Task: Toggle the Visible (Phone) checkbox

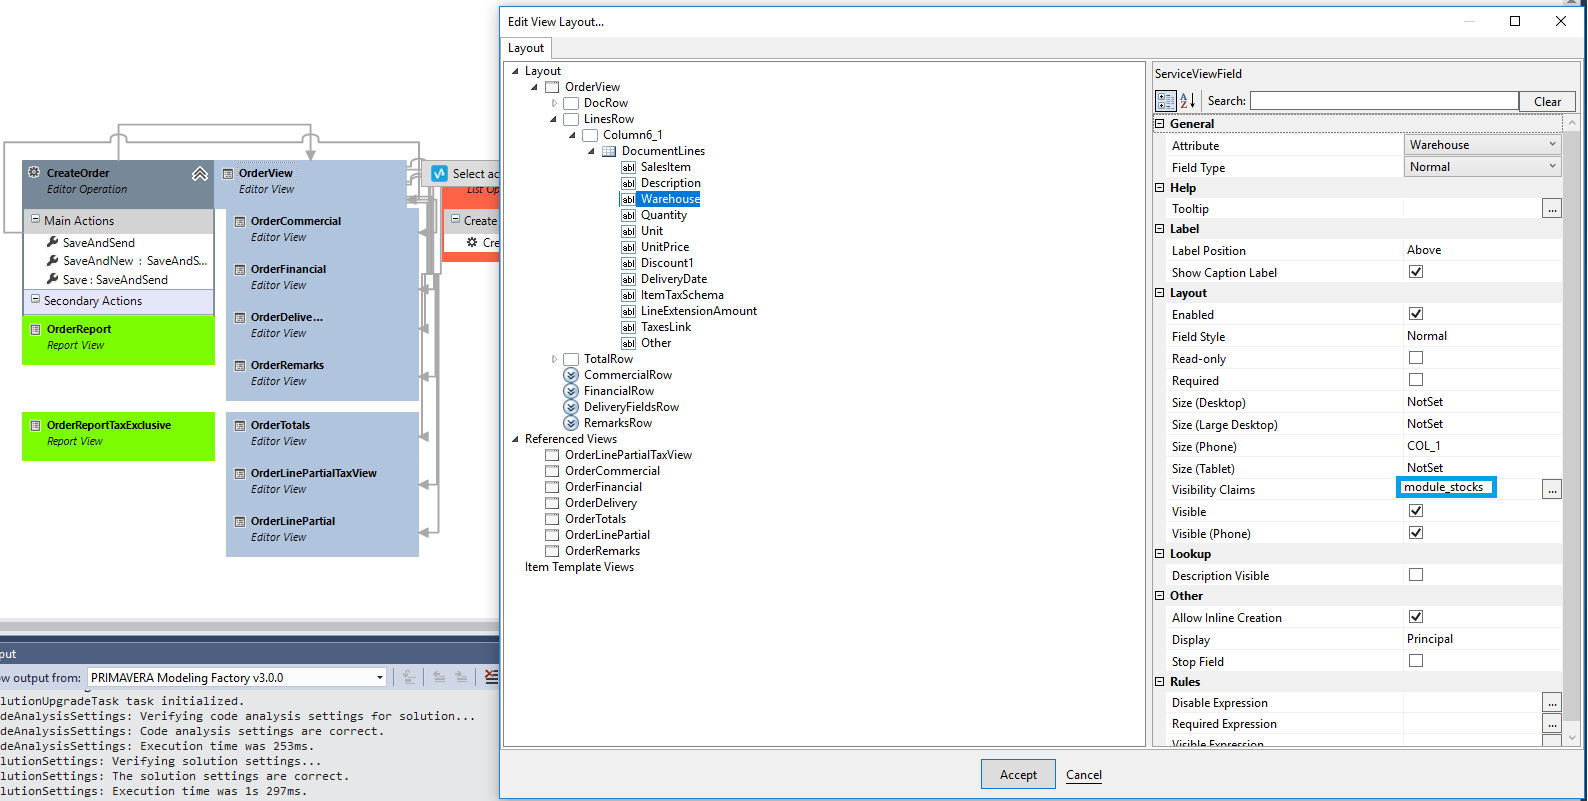Action: [1416, 533]
